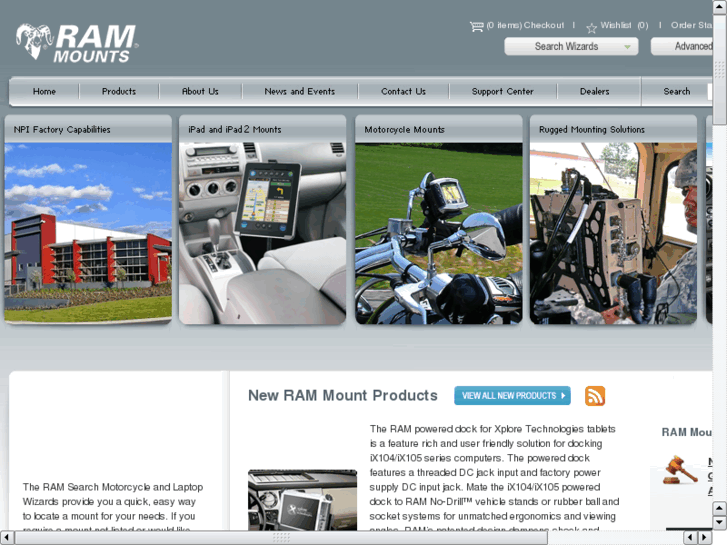727x545 pixels.
Task: Open the orange RSS feed icon
Action: 595,396
